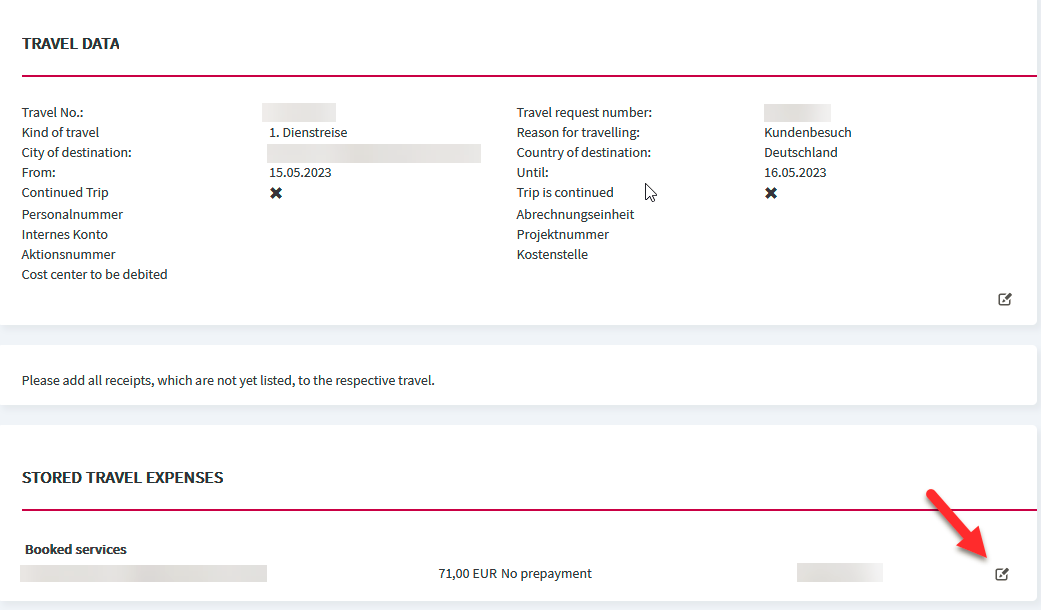Click the edit icon in Travel Data section

coord(1004,299)
